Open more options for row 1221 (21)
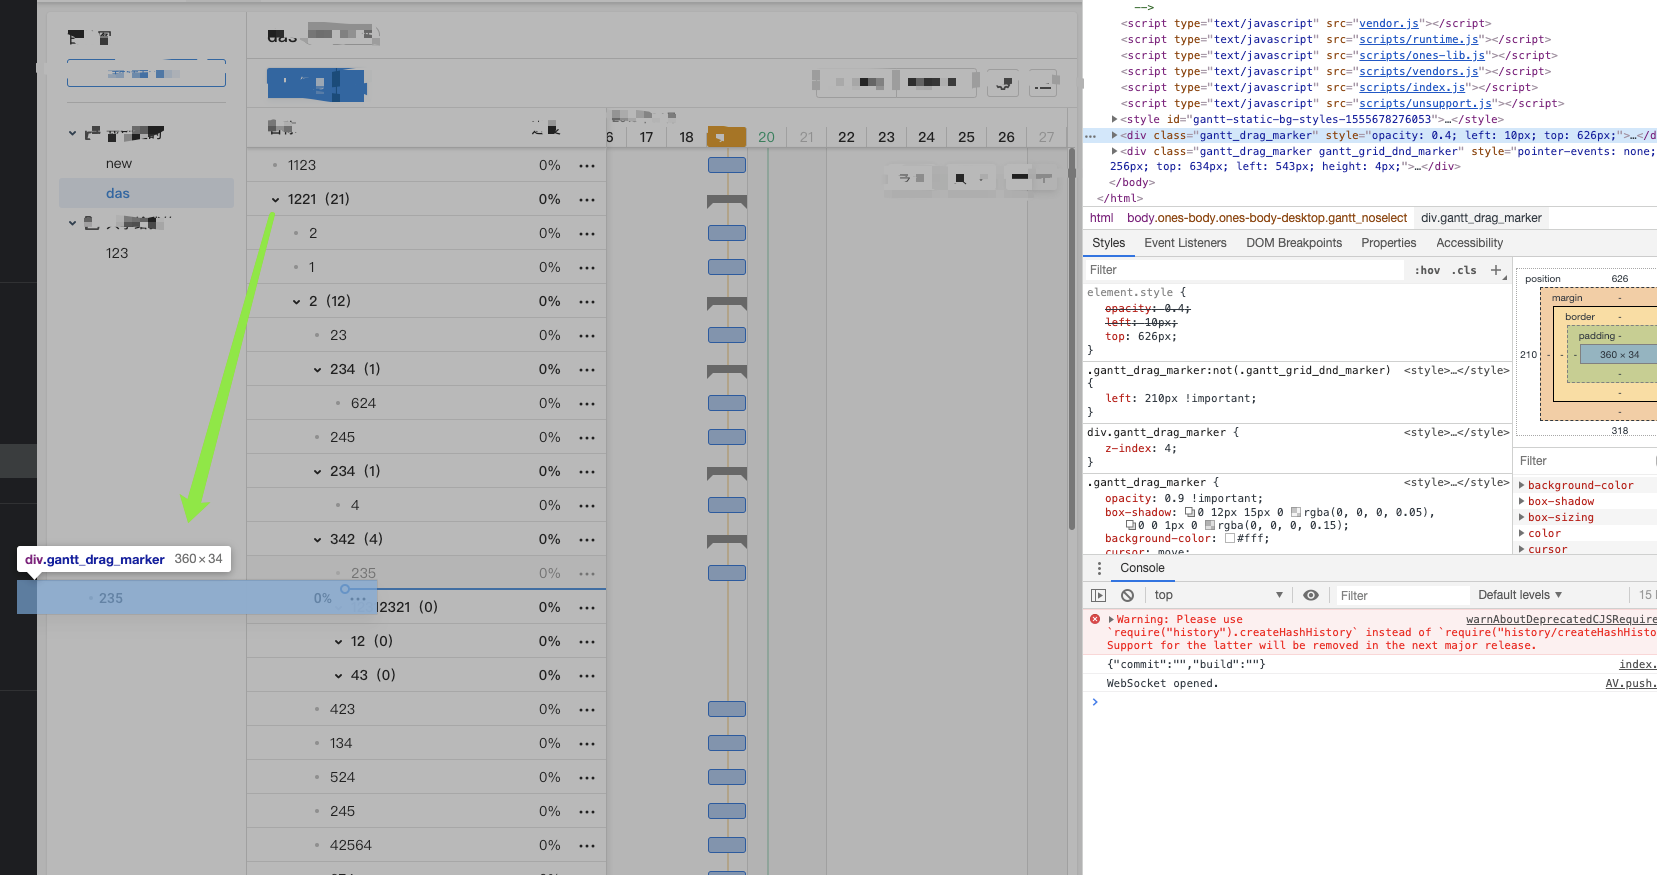Screen dimensions: 1657x875 pyautogui.click(x=587, y=200)
